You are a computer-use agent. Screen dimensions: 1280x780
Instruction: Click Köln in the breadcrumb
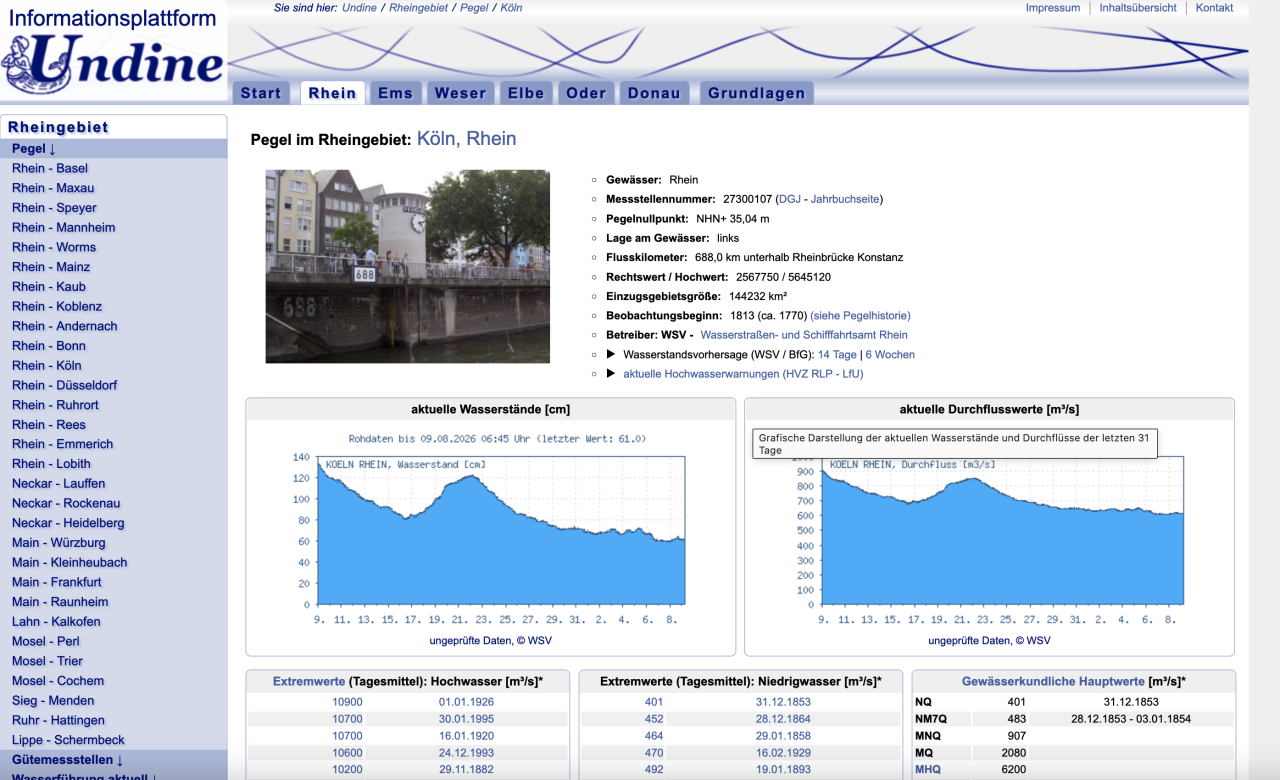click(511, 8)
